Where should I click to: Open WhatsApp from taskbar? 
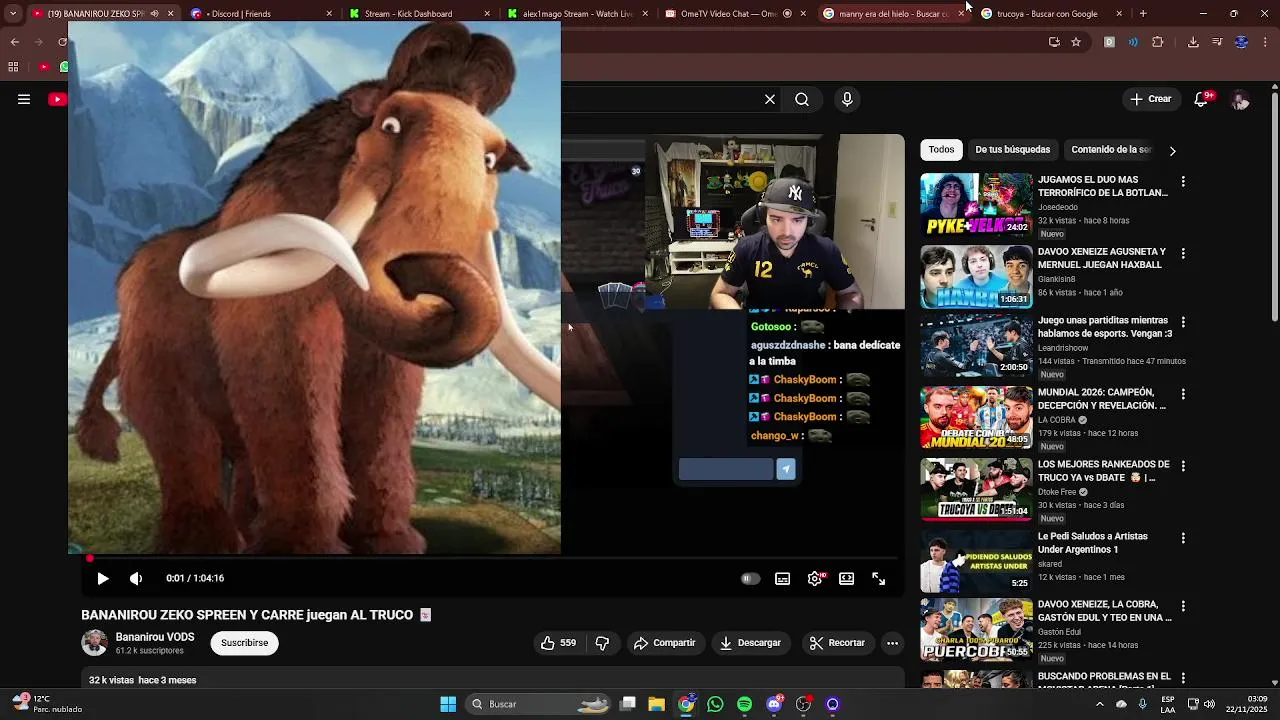tap(715, 704)
